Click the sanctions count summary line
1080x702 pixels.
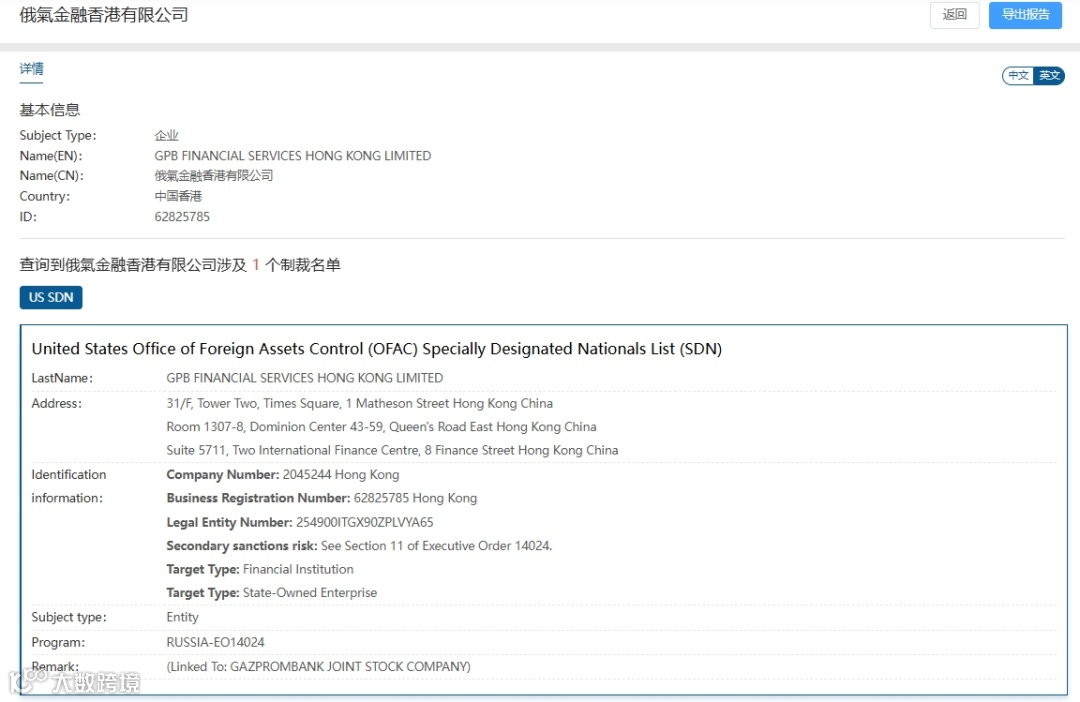click(x=180, y=265)
